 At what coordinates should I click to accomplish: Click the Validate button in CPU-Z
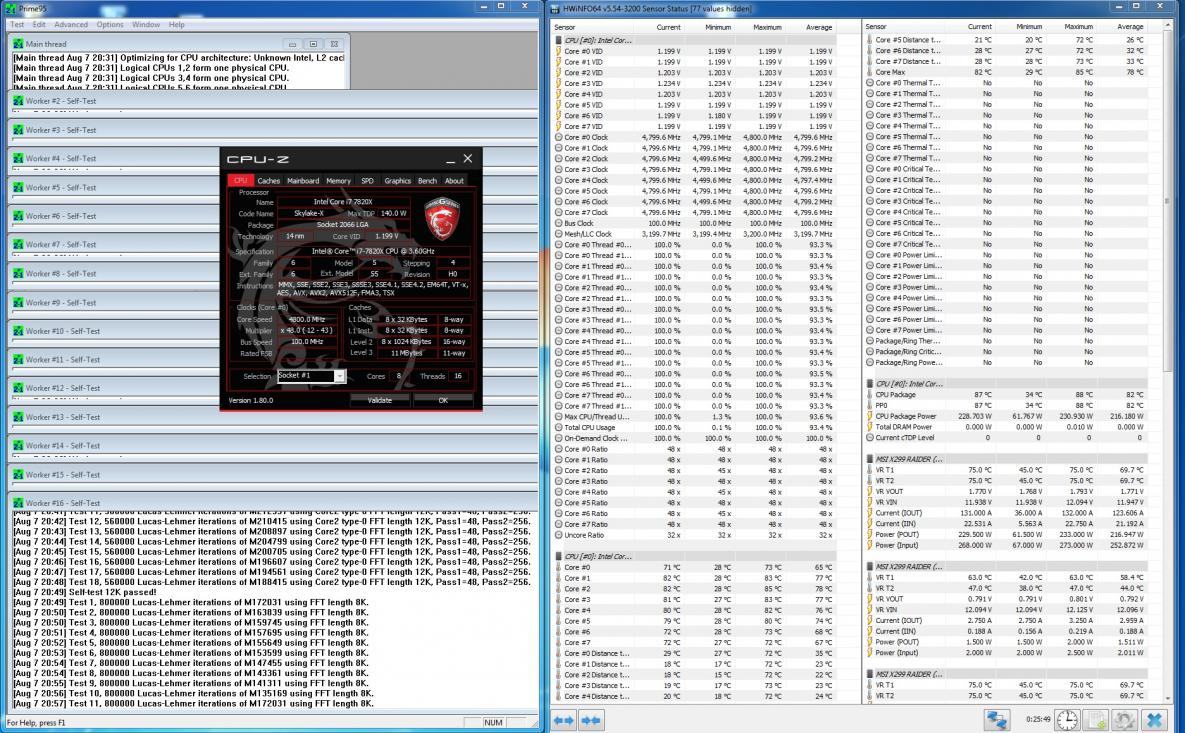coord(379,400)
